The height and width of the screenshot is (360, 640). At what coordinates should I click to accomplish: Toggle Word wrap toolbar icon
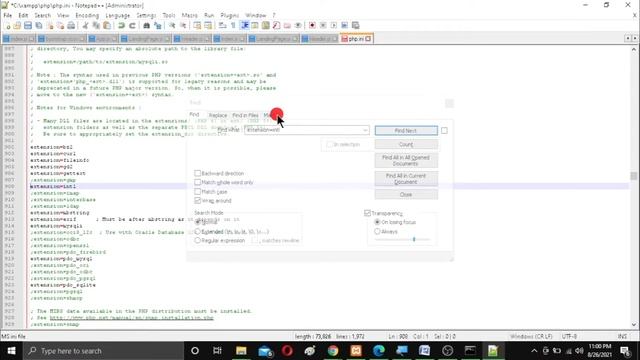[222, 26]
